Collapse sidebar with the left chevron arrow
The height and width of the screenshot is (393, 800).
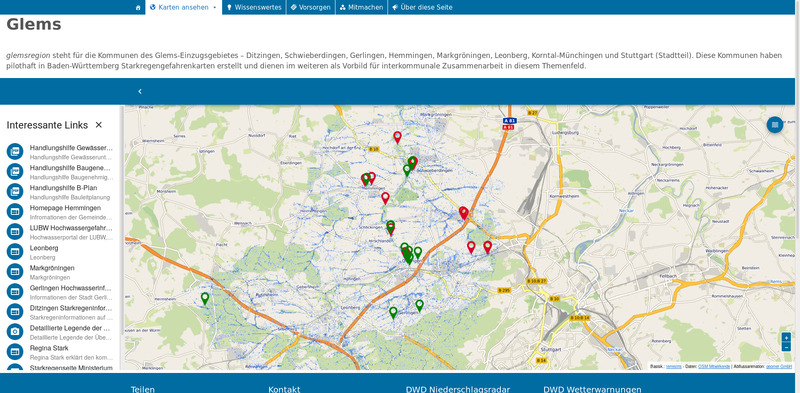(x=140, y=91)
